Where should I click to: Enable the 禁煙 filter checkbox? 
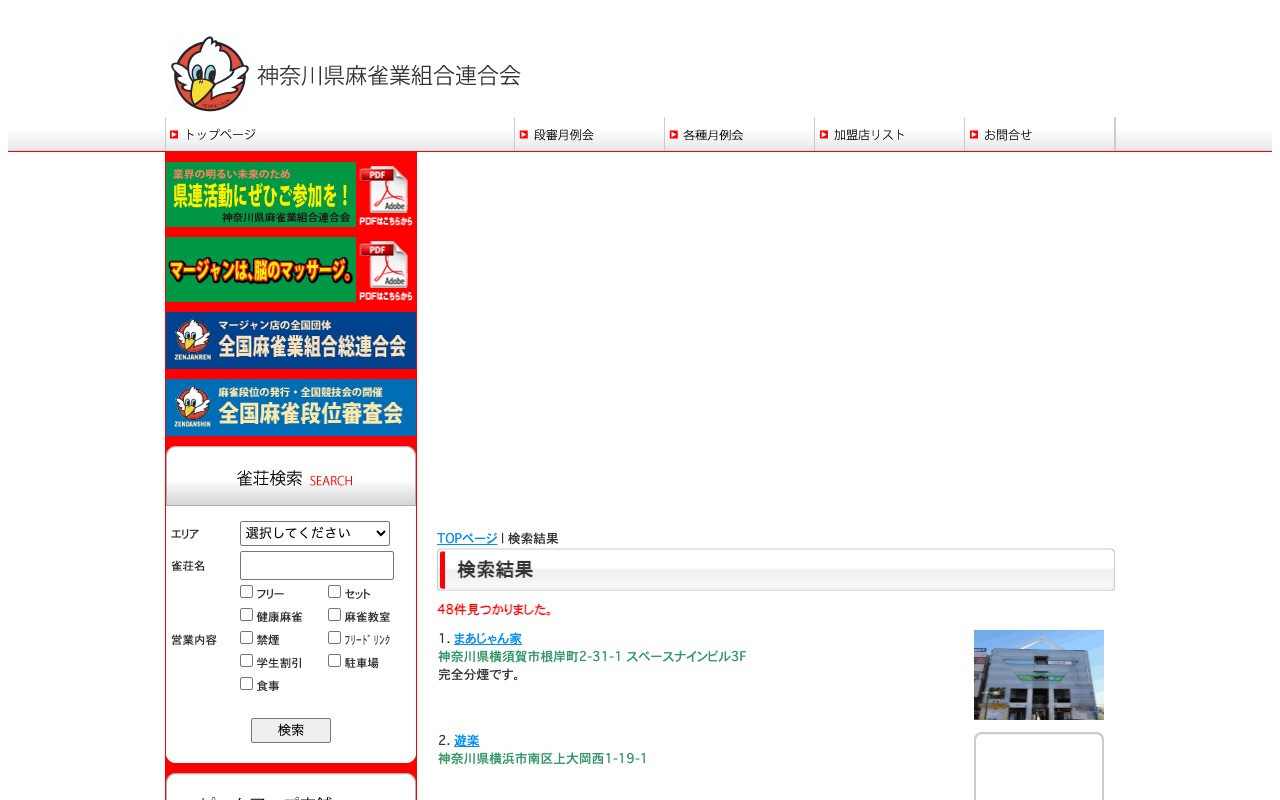click(x=246, y=637)
